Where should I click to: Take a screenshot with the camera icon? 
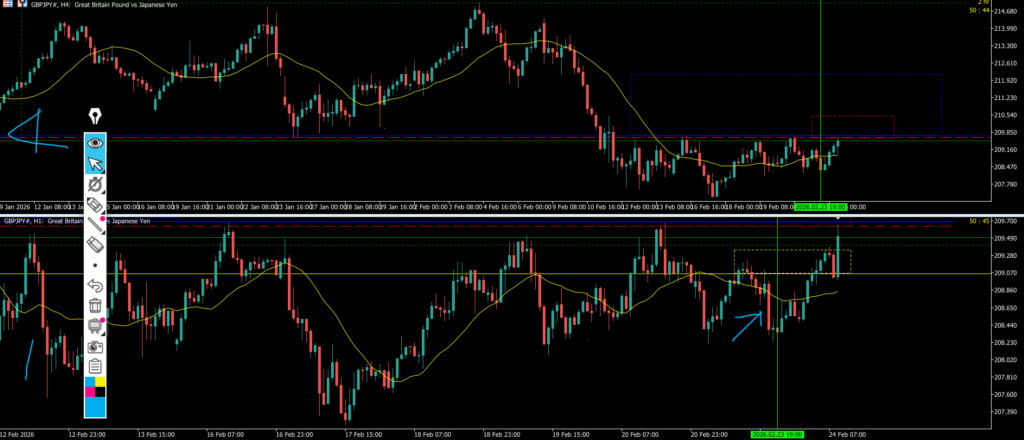96,345
